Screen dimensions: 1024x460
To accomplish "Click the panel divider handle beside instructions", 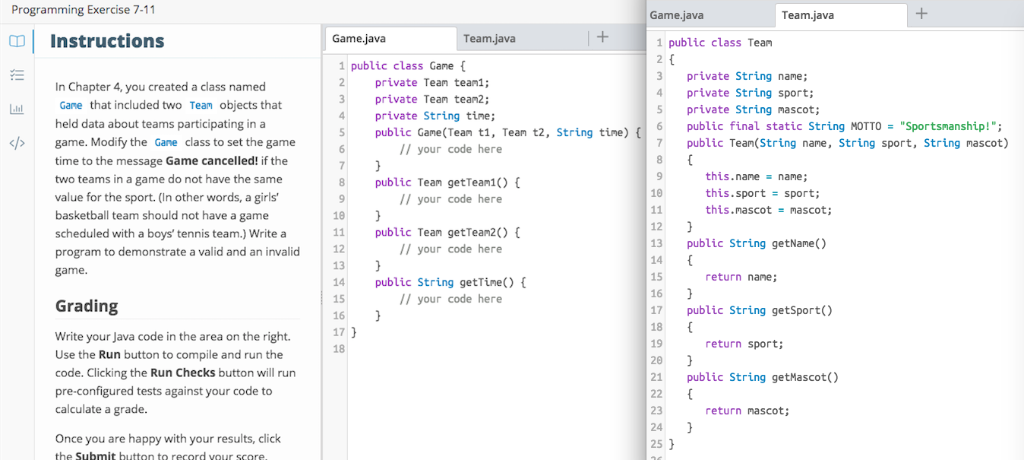I will pos(321,297).
